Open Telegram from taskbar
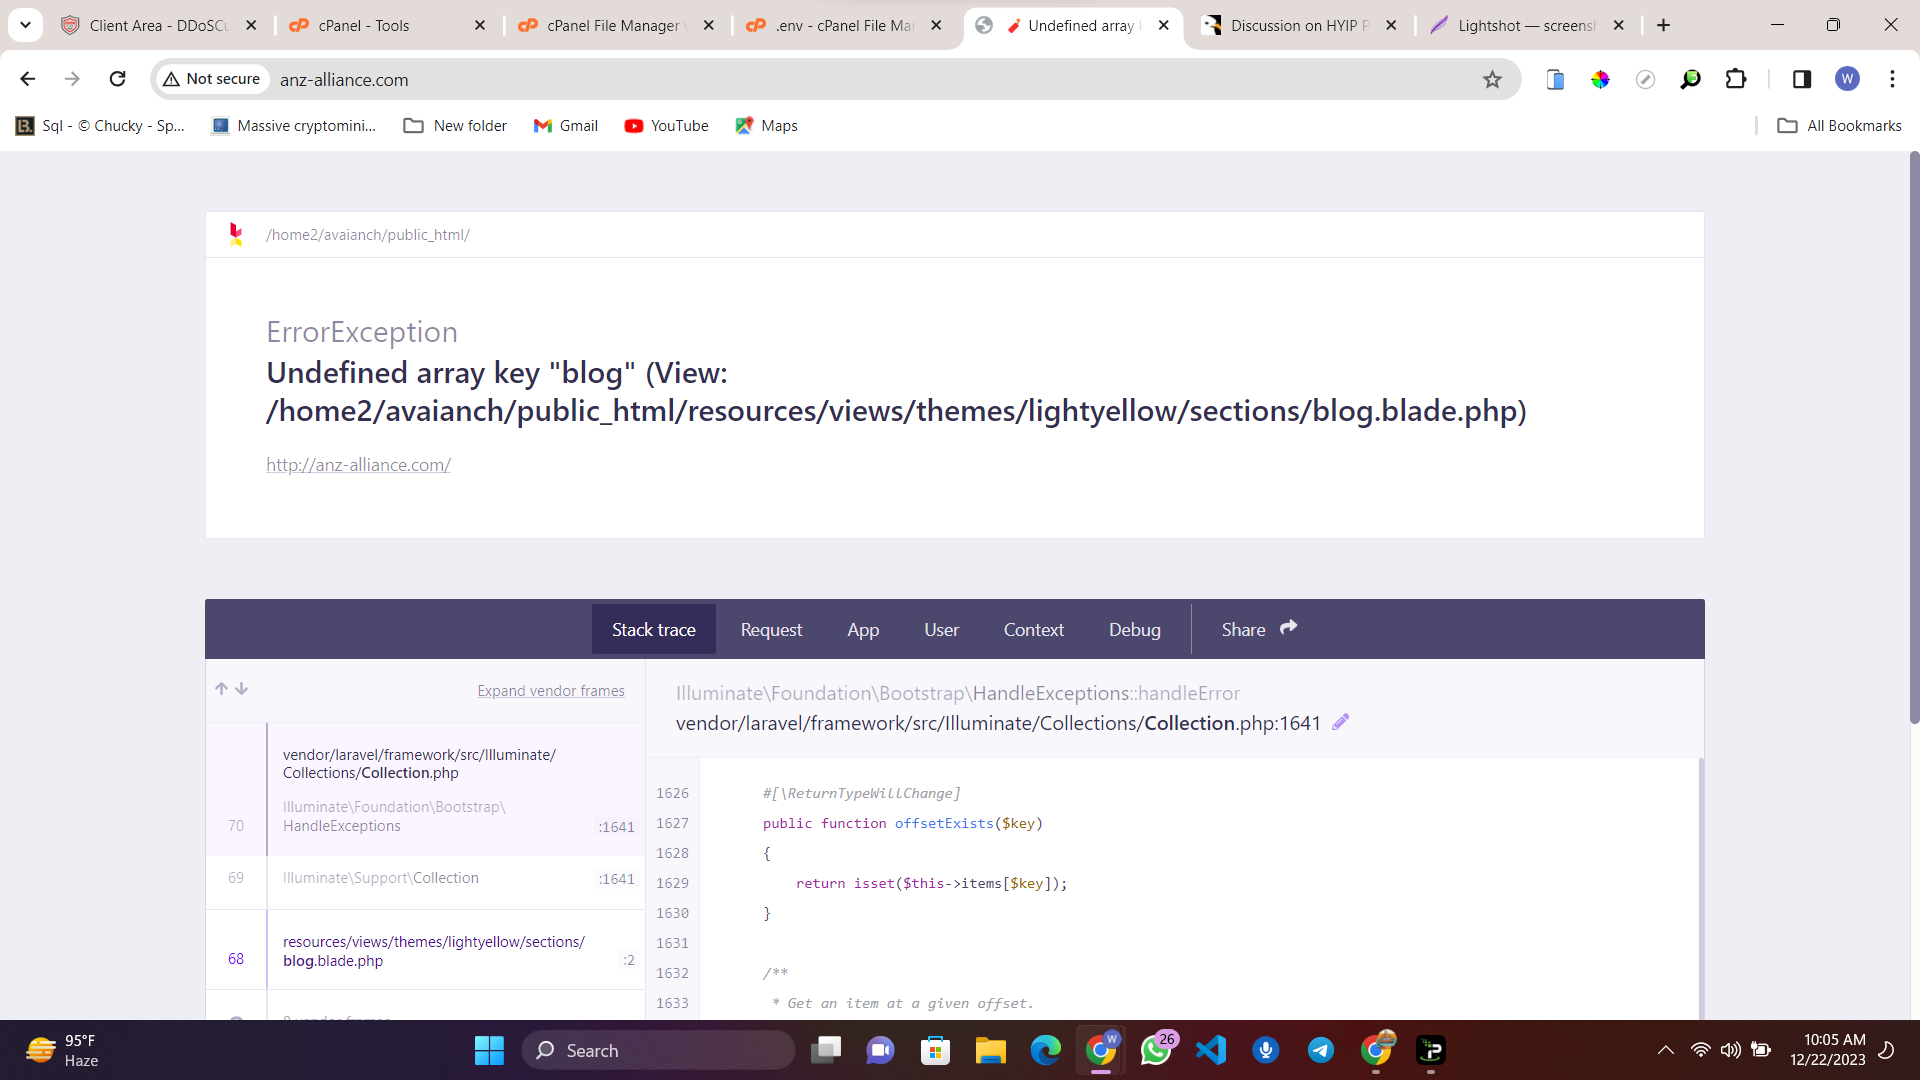The height and width of the screenshot is (1080, 1920). [x=1321, y=1050]
